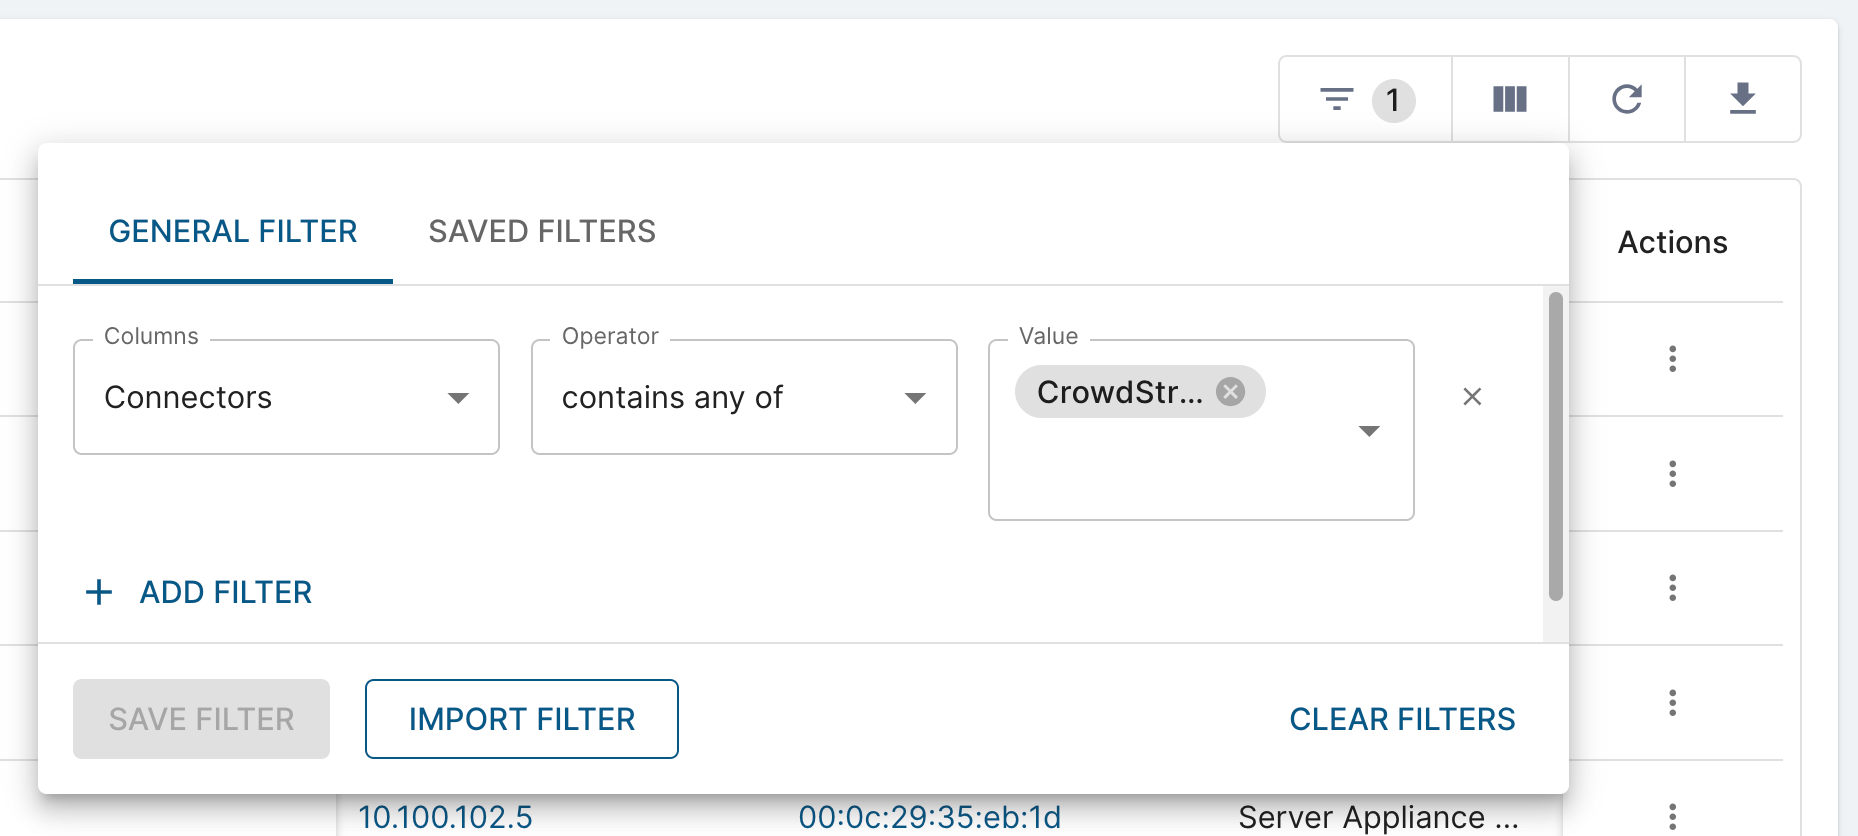This screenshot has width=1858, height=836.
Task: Expand the Columns dropdown
Action: [x=458, y=398]
